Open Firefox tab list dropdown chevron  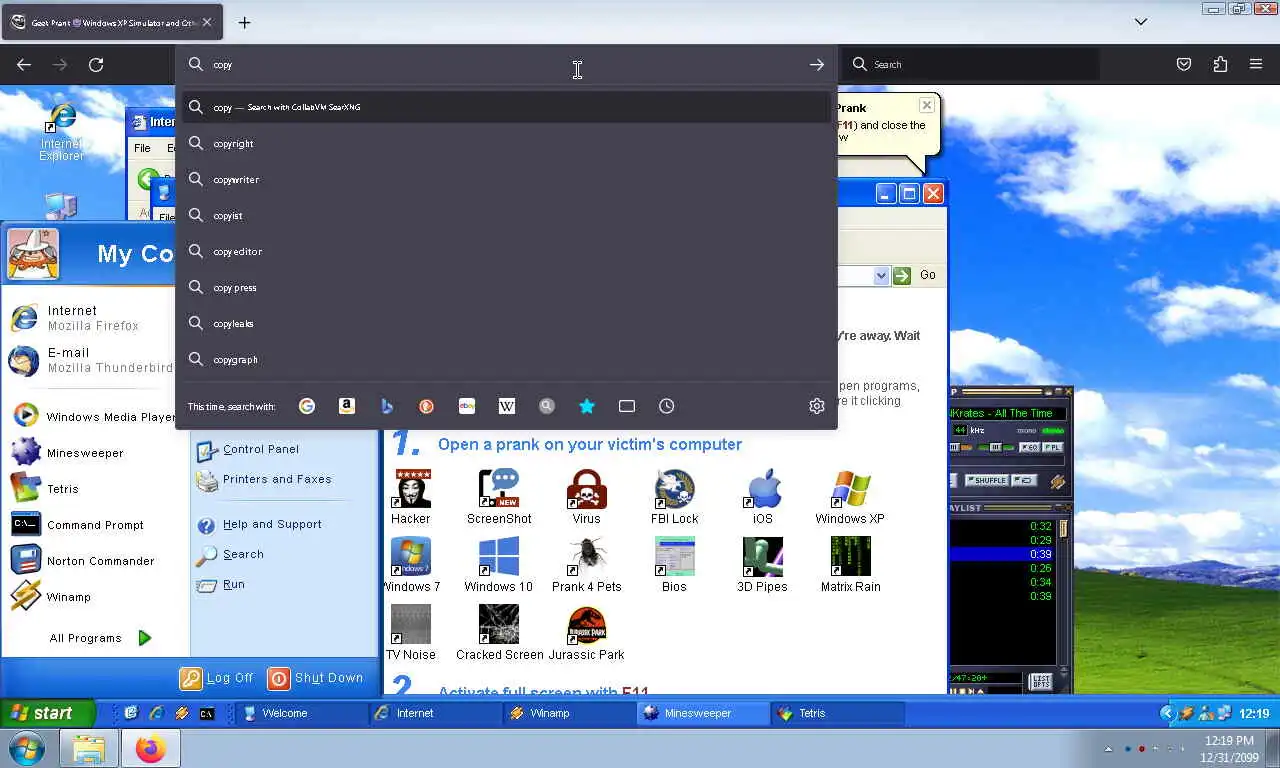[x=1141, y=22]
